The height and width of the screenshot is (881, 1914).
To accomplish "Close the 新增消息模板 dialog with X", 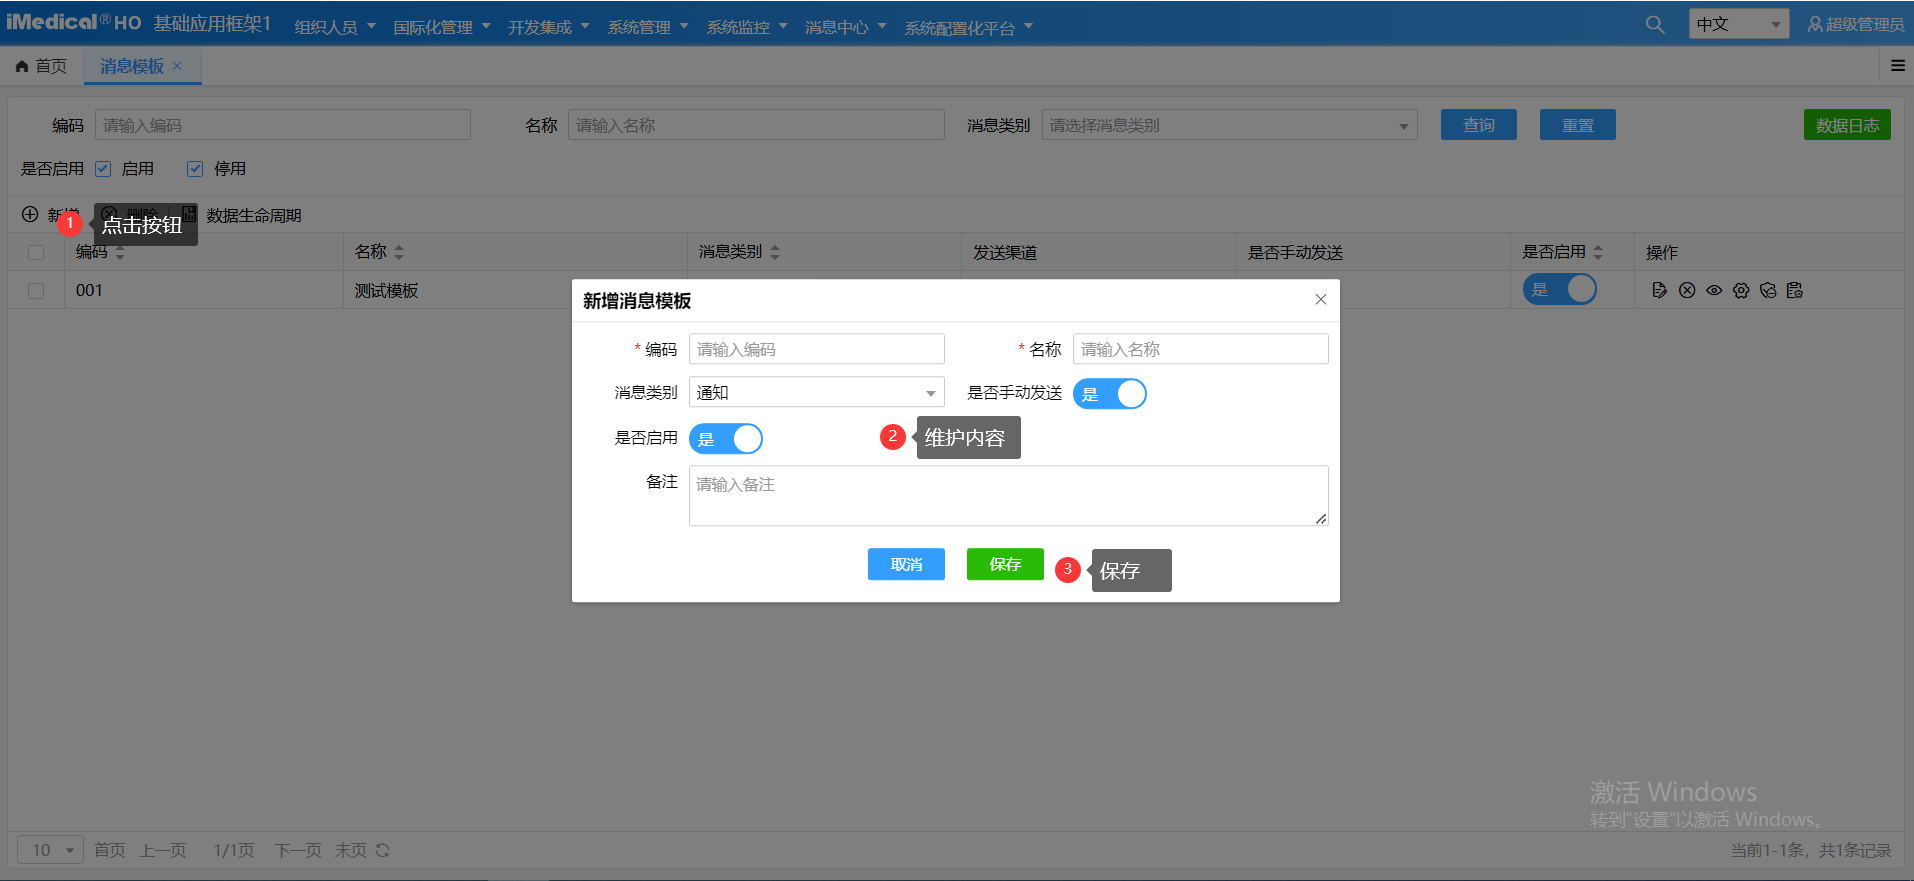I will 1320,299.
